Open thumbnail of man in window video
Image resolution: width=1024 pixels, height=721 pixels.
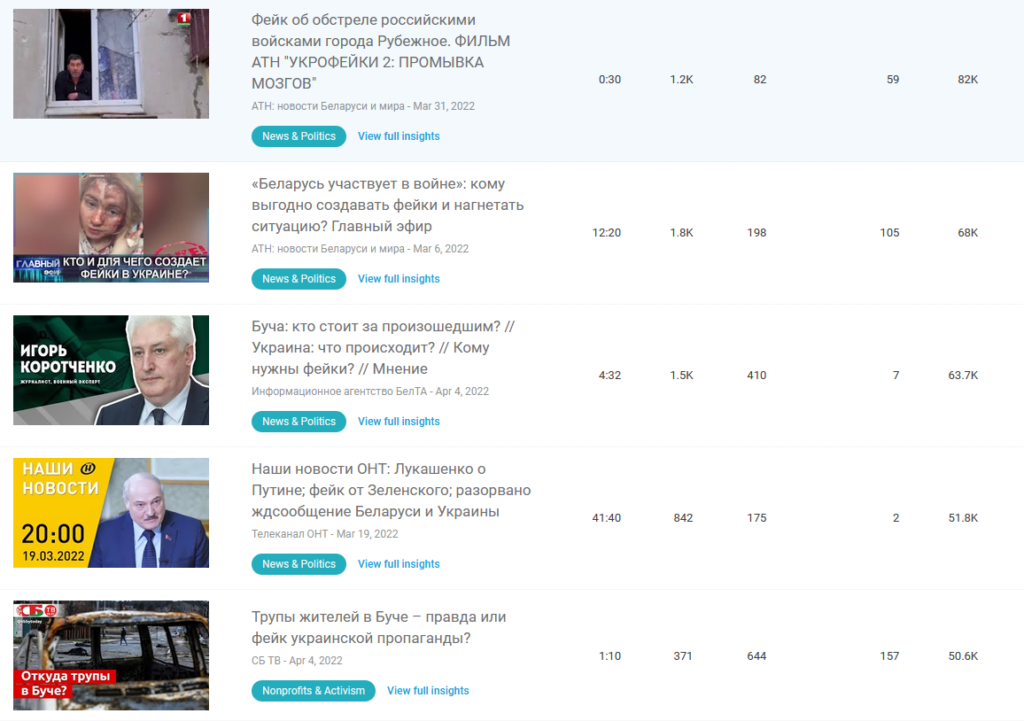(x=111, y=63)
